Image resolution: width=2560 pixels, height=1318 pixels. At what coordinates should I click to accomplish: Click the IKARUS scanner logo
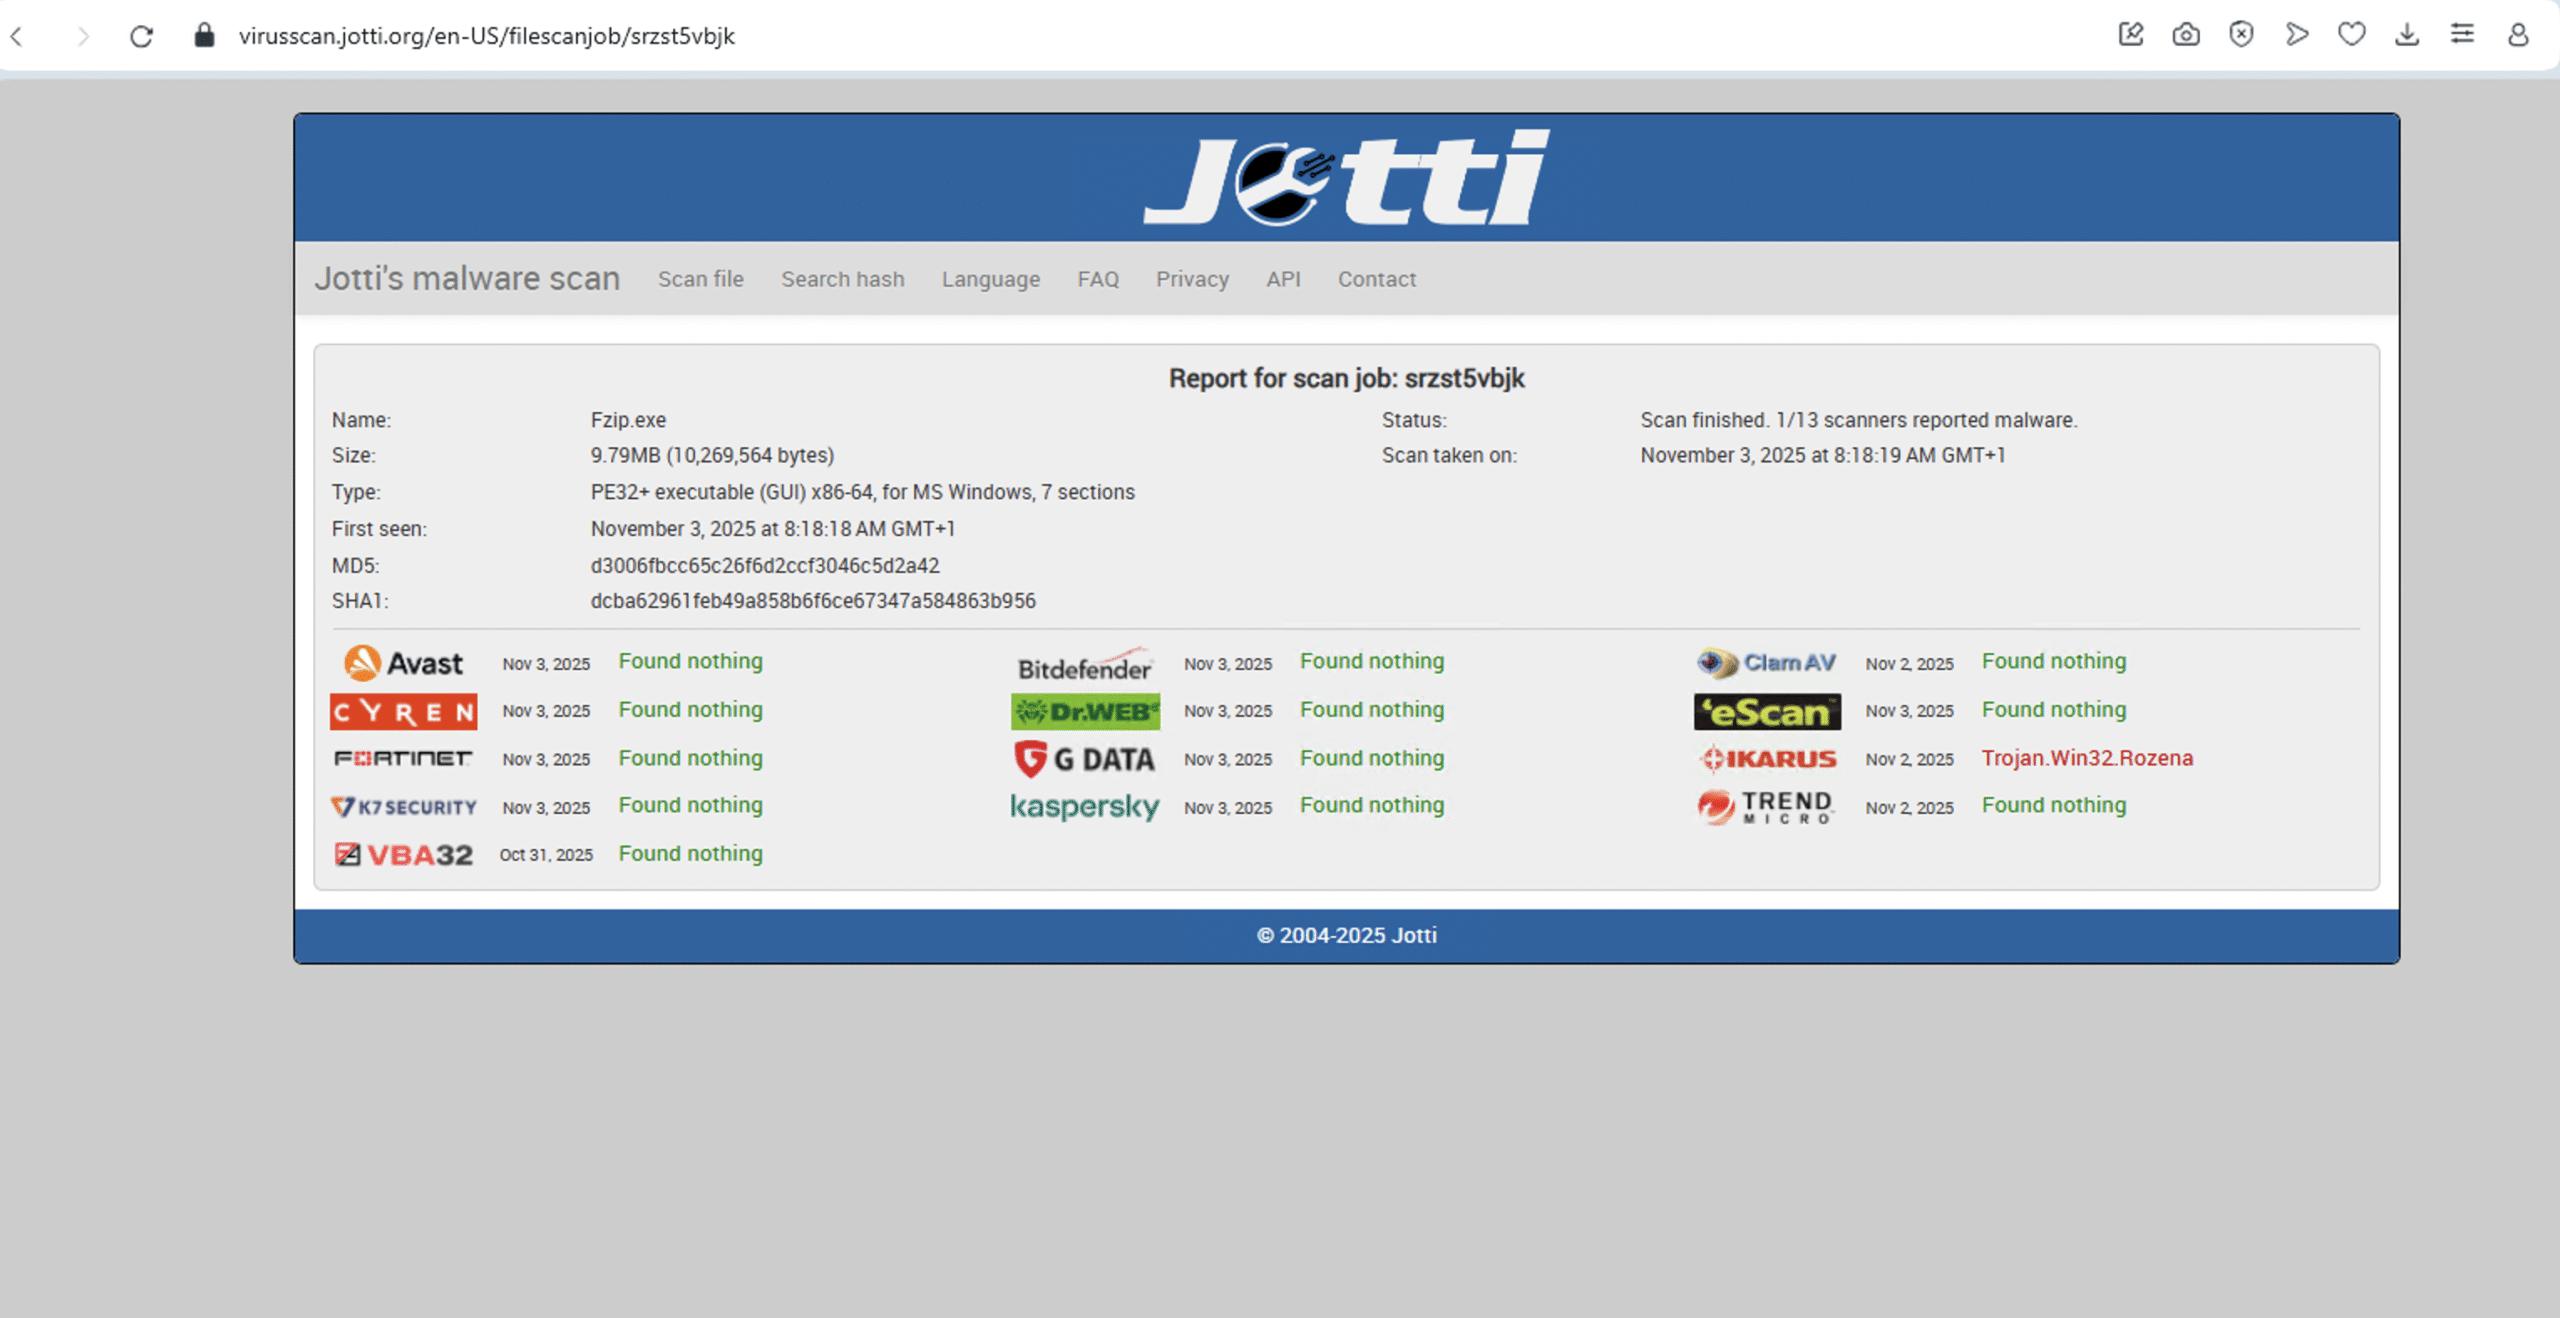tap(1767, 759)
